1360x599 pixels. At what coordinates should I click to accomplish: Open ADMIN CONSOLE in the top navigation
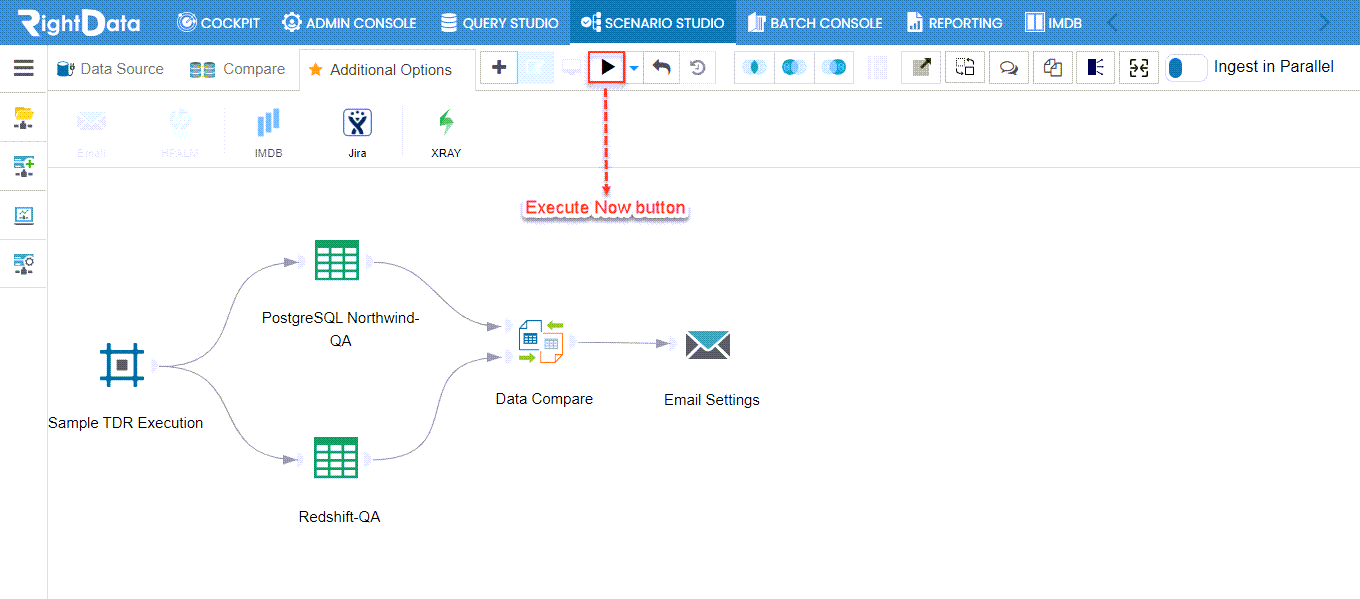pyautogui.click(x=349, y=22)
